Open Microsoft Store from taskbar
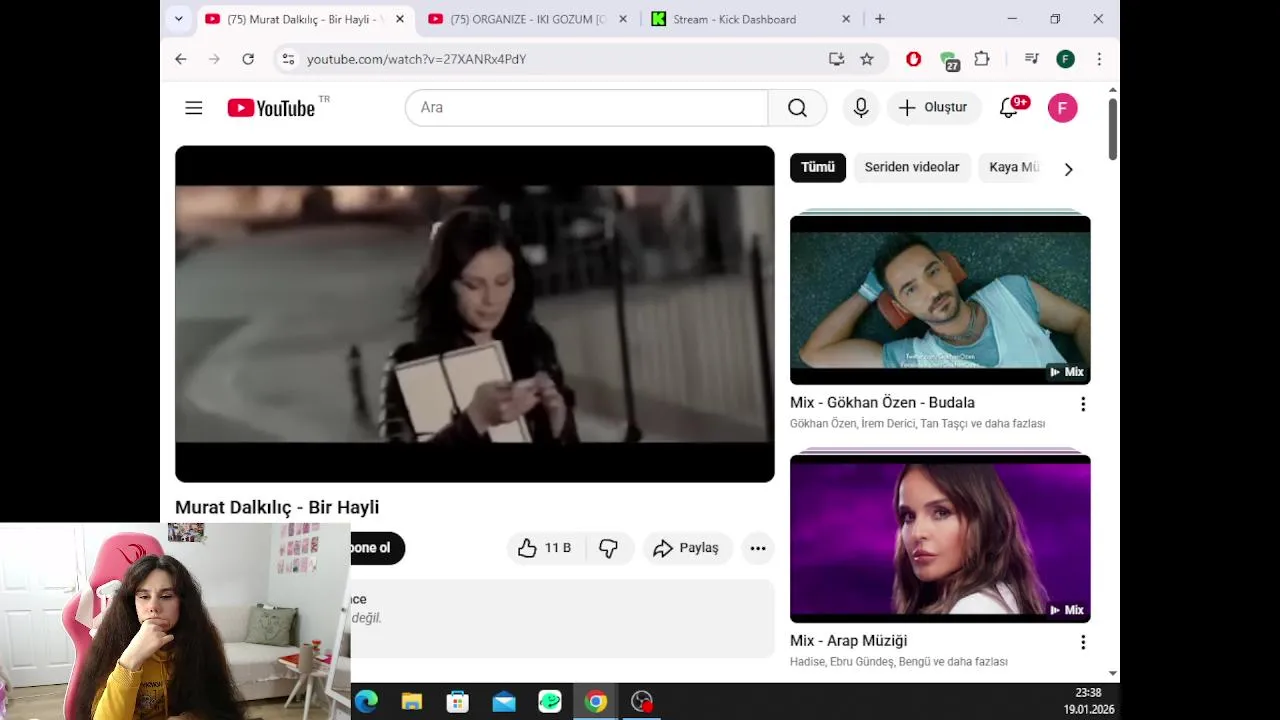The width and height of the screenshot is (1280, 720). coord(458,702)
